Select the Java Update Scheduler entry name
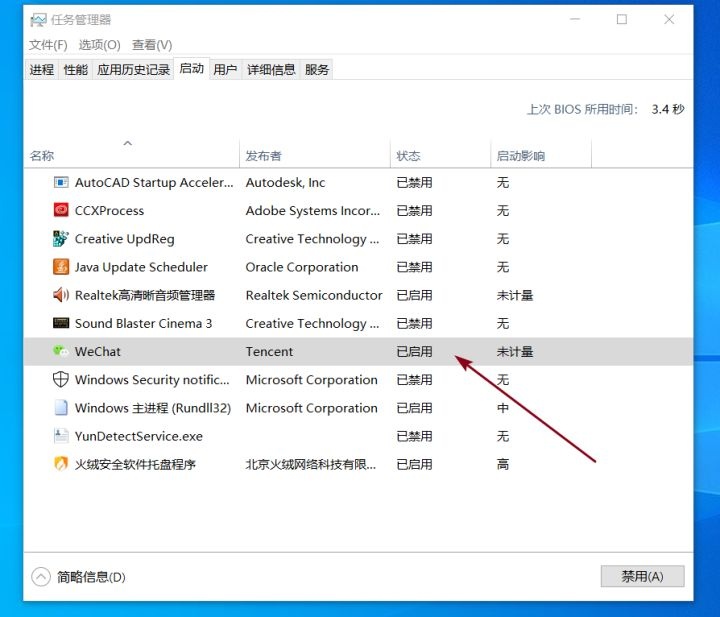Viewport: 720px width, 617px height. (141, 267)
